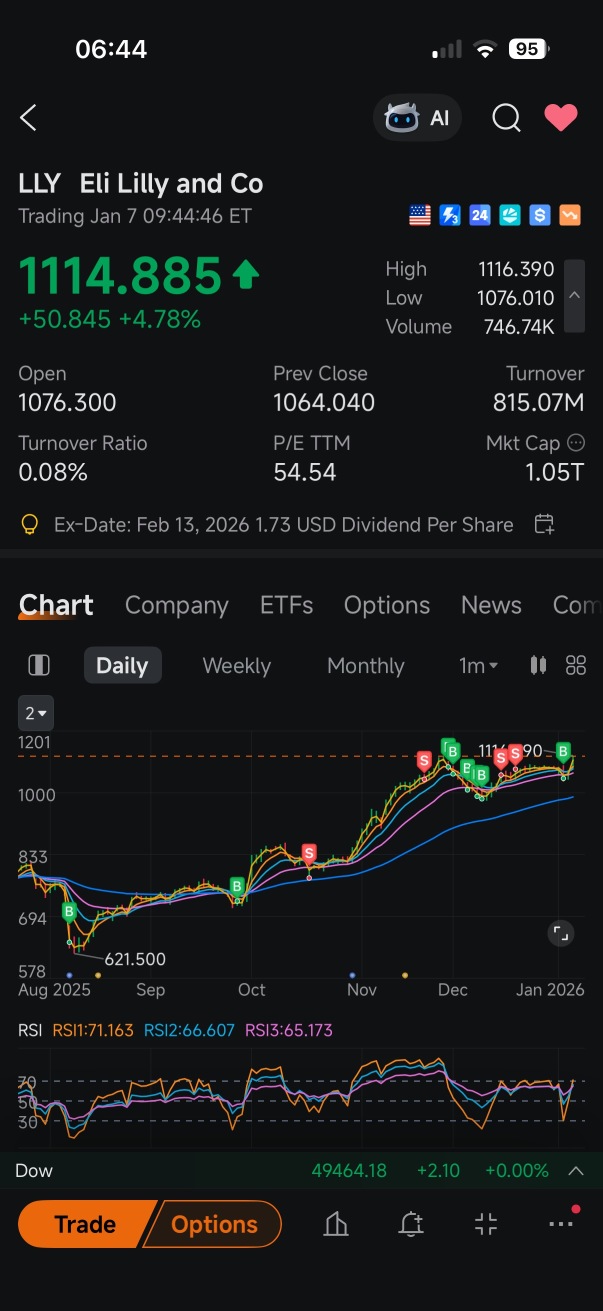Go back using the top-left arrow

[x=28, y=118]
